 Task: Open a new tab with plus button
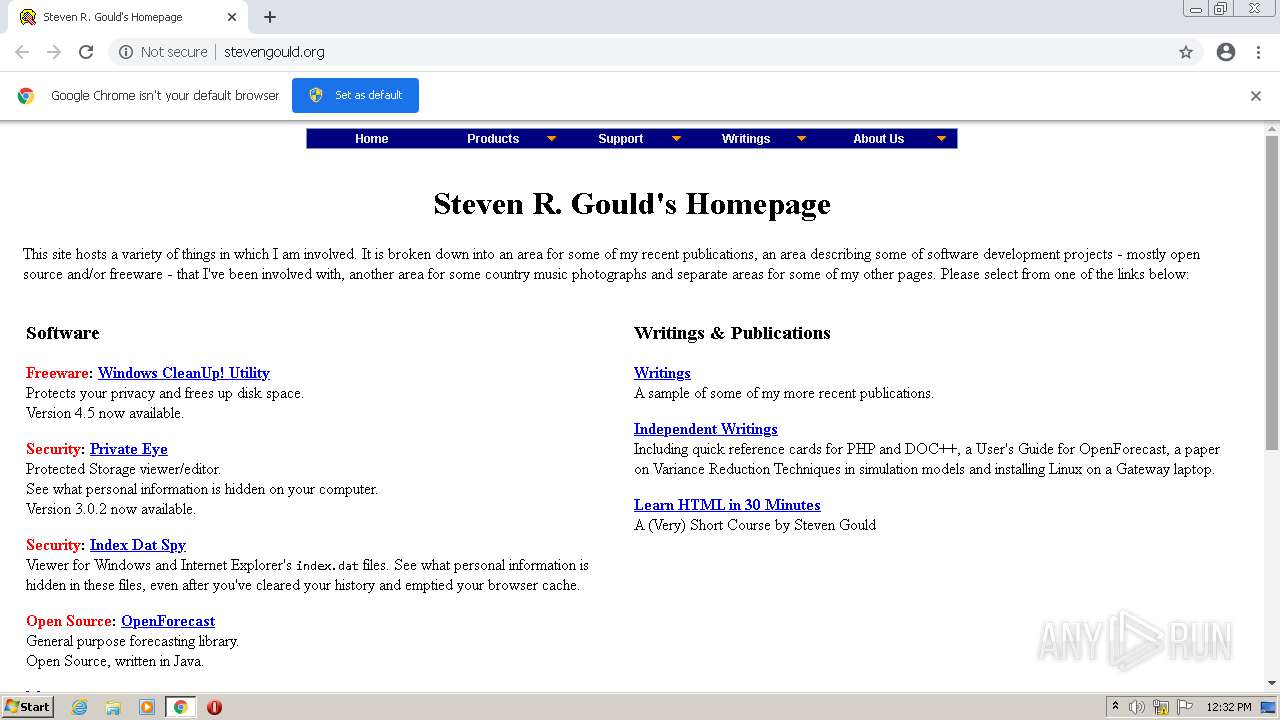pyautogui.click(x=270, y=17)
